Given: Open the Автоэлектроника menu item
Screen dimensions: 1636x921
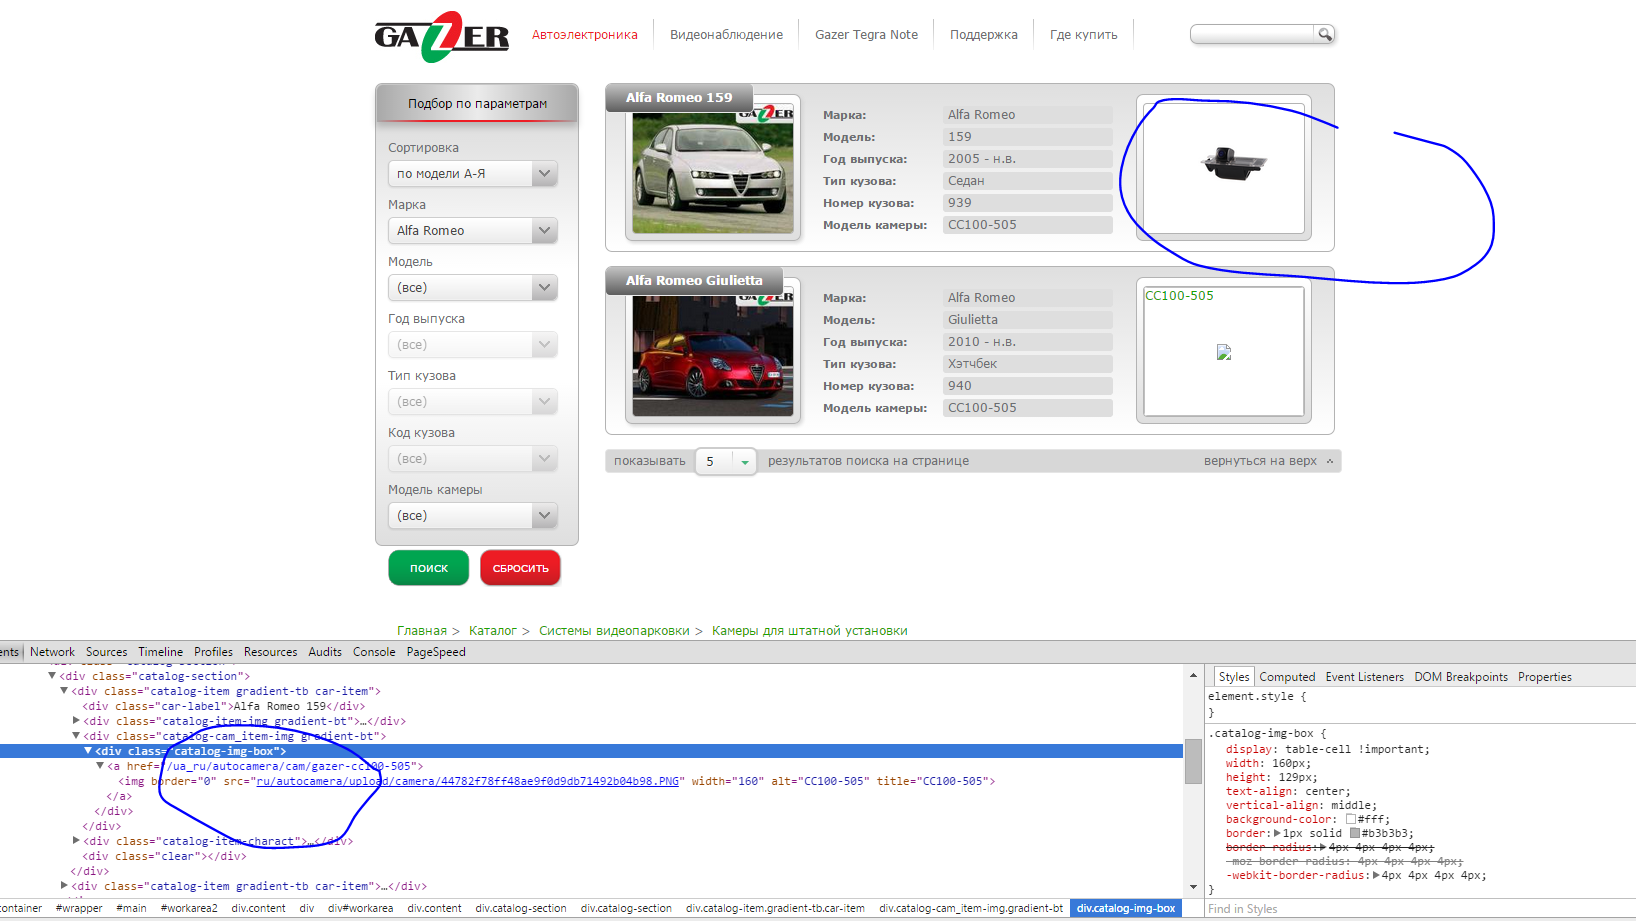Looking at the screenshot, I should click(585, 35).
